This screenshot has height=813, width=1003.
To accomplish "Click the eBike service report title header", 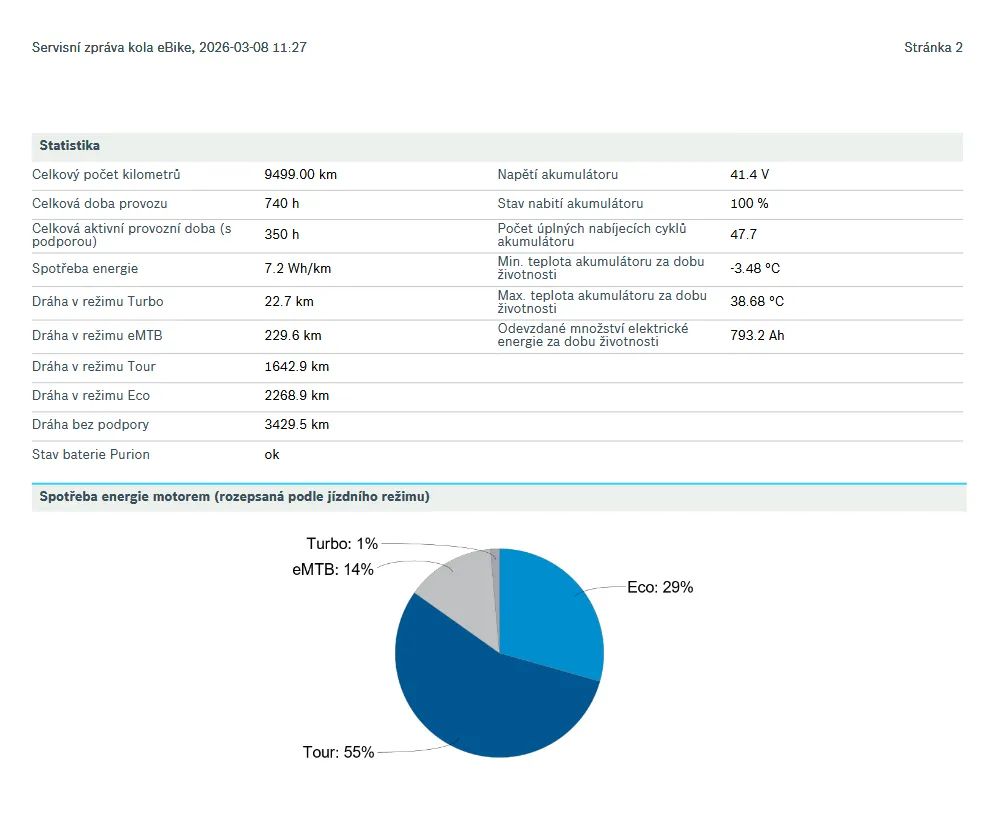I will tap(169, 48).
